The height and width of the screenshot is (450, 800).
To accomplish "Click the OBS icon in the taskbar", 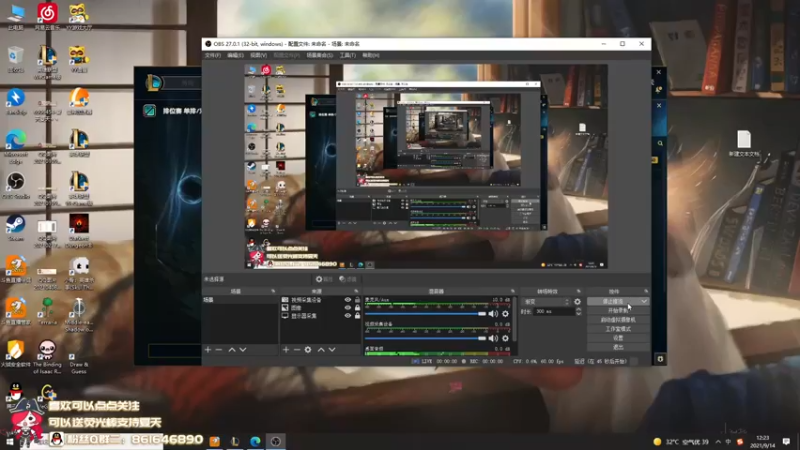I will pos(276,441).
